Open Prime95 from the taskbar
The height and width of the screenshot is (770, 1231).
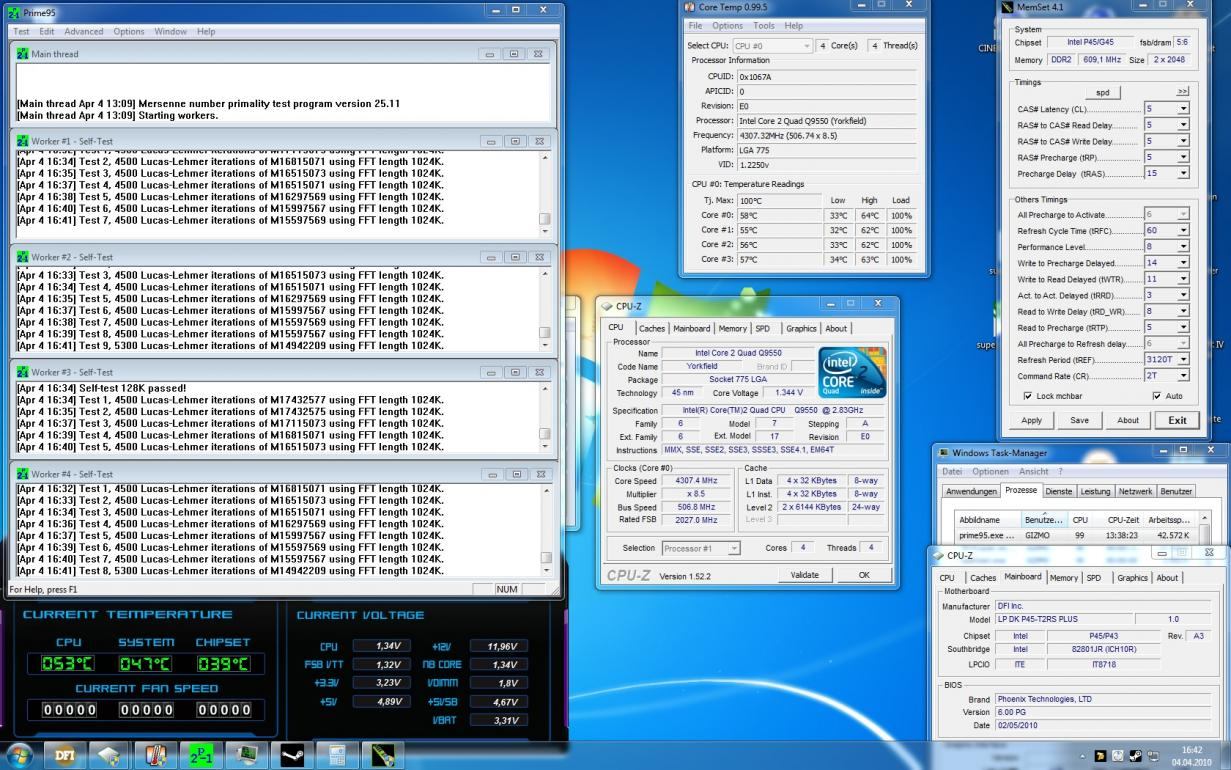tap(199, 755)
